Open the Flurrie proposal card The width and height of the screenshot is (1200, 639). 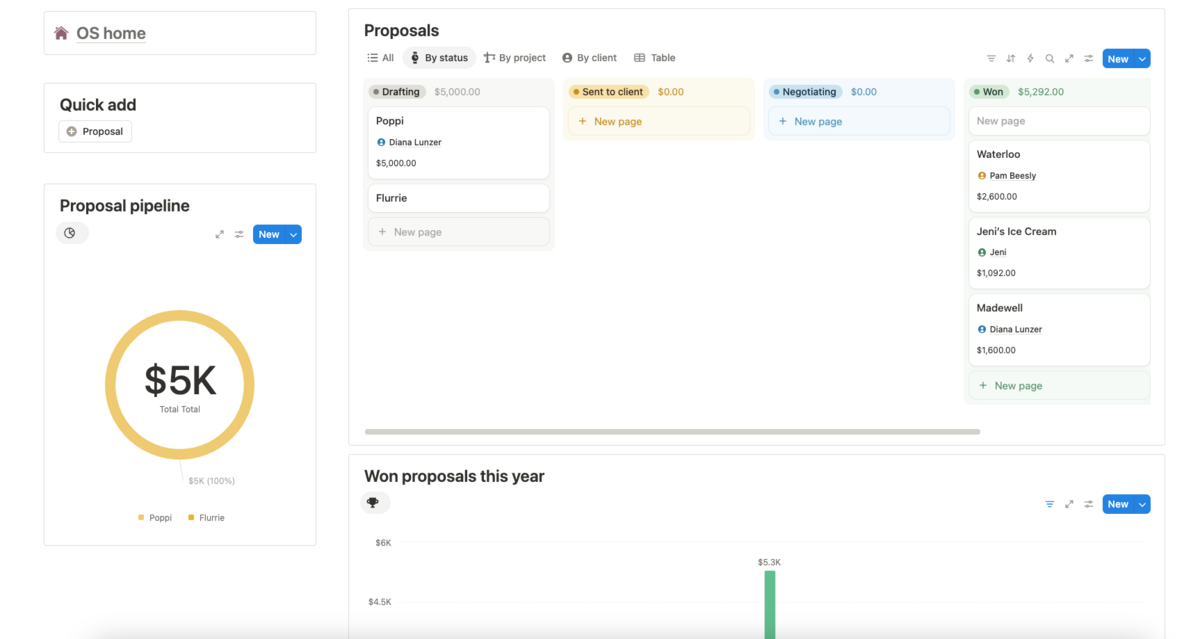pyautogui.click(x=459, y=198)
